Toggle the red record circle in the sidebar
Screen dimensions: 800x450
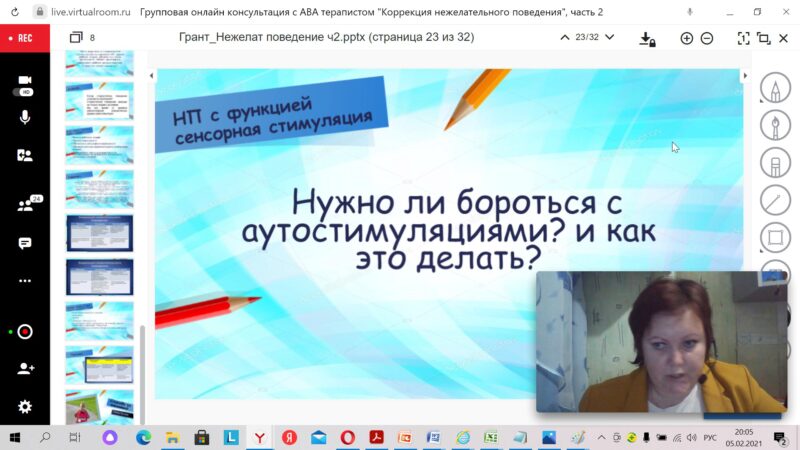point(24,332)
